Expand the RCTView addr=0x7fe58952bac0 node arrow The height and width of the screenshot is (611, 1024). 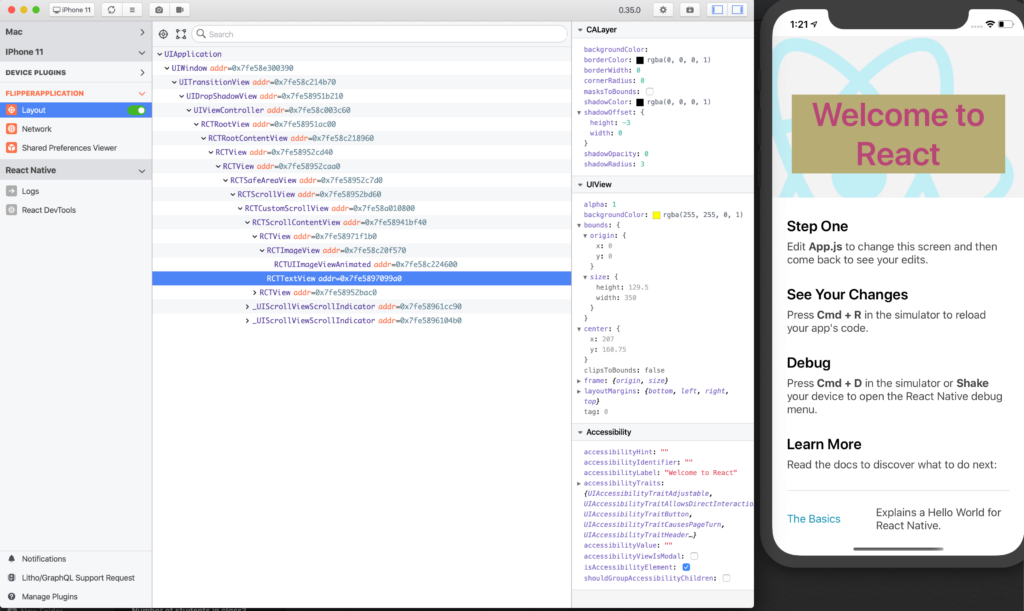tap(255, 292)
